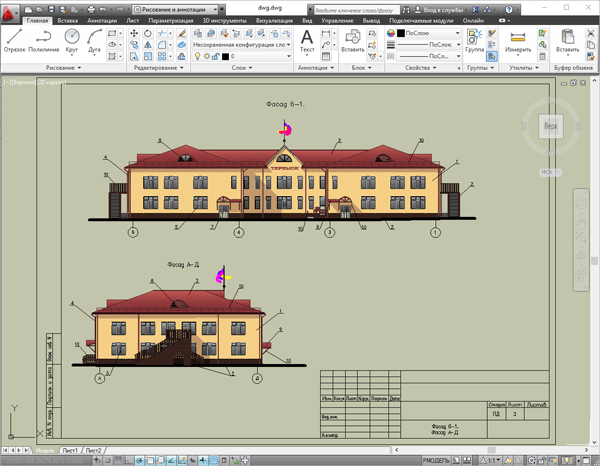Image resolution: width=600 pixels, height=466 pixels.
Task: Click the Explode tool icon
Action: click(x=182, y=45)
